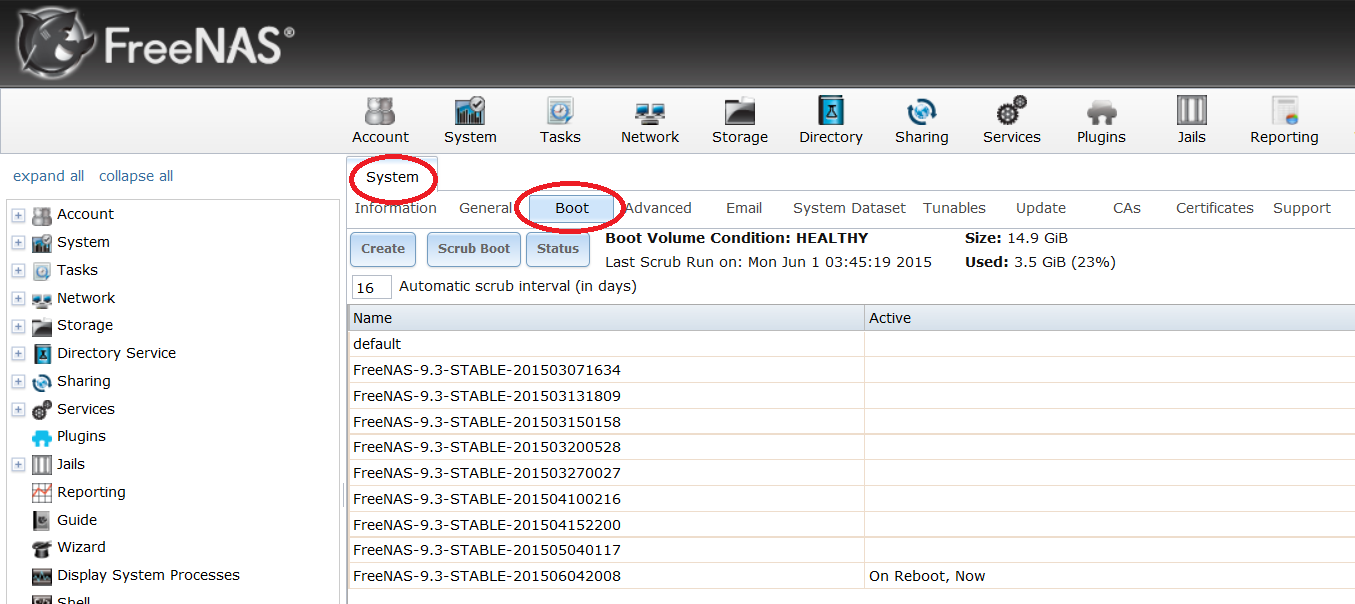Click the Plugins toolbar icon
The height and width of the screenshot is (604, 1355).
[x=1101, y=121]
